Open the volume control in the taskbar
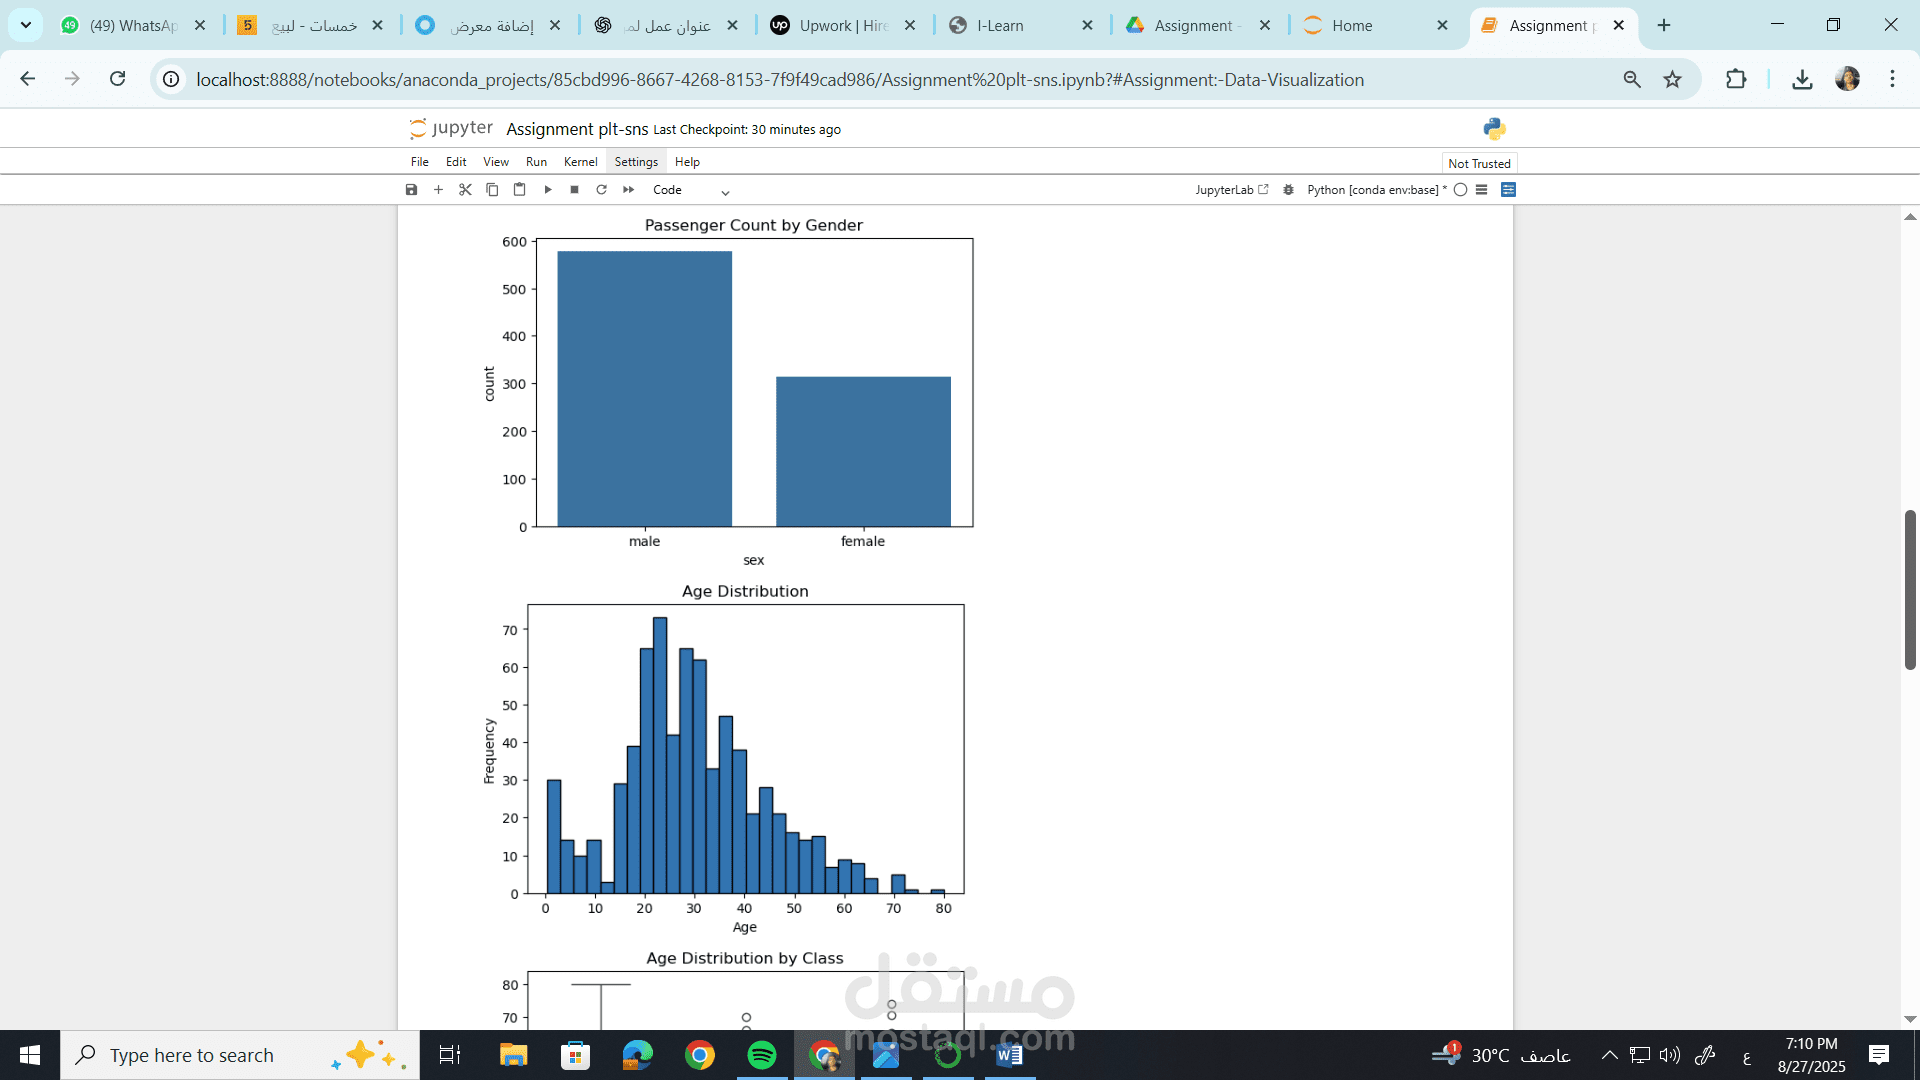 (x=1668, y=1054)
